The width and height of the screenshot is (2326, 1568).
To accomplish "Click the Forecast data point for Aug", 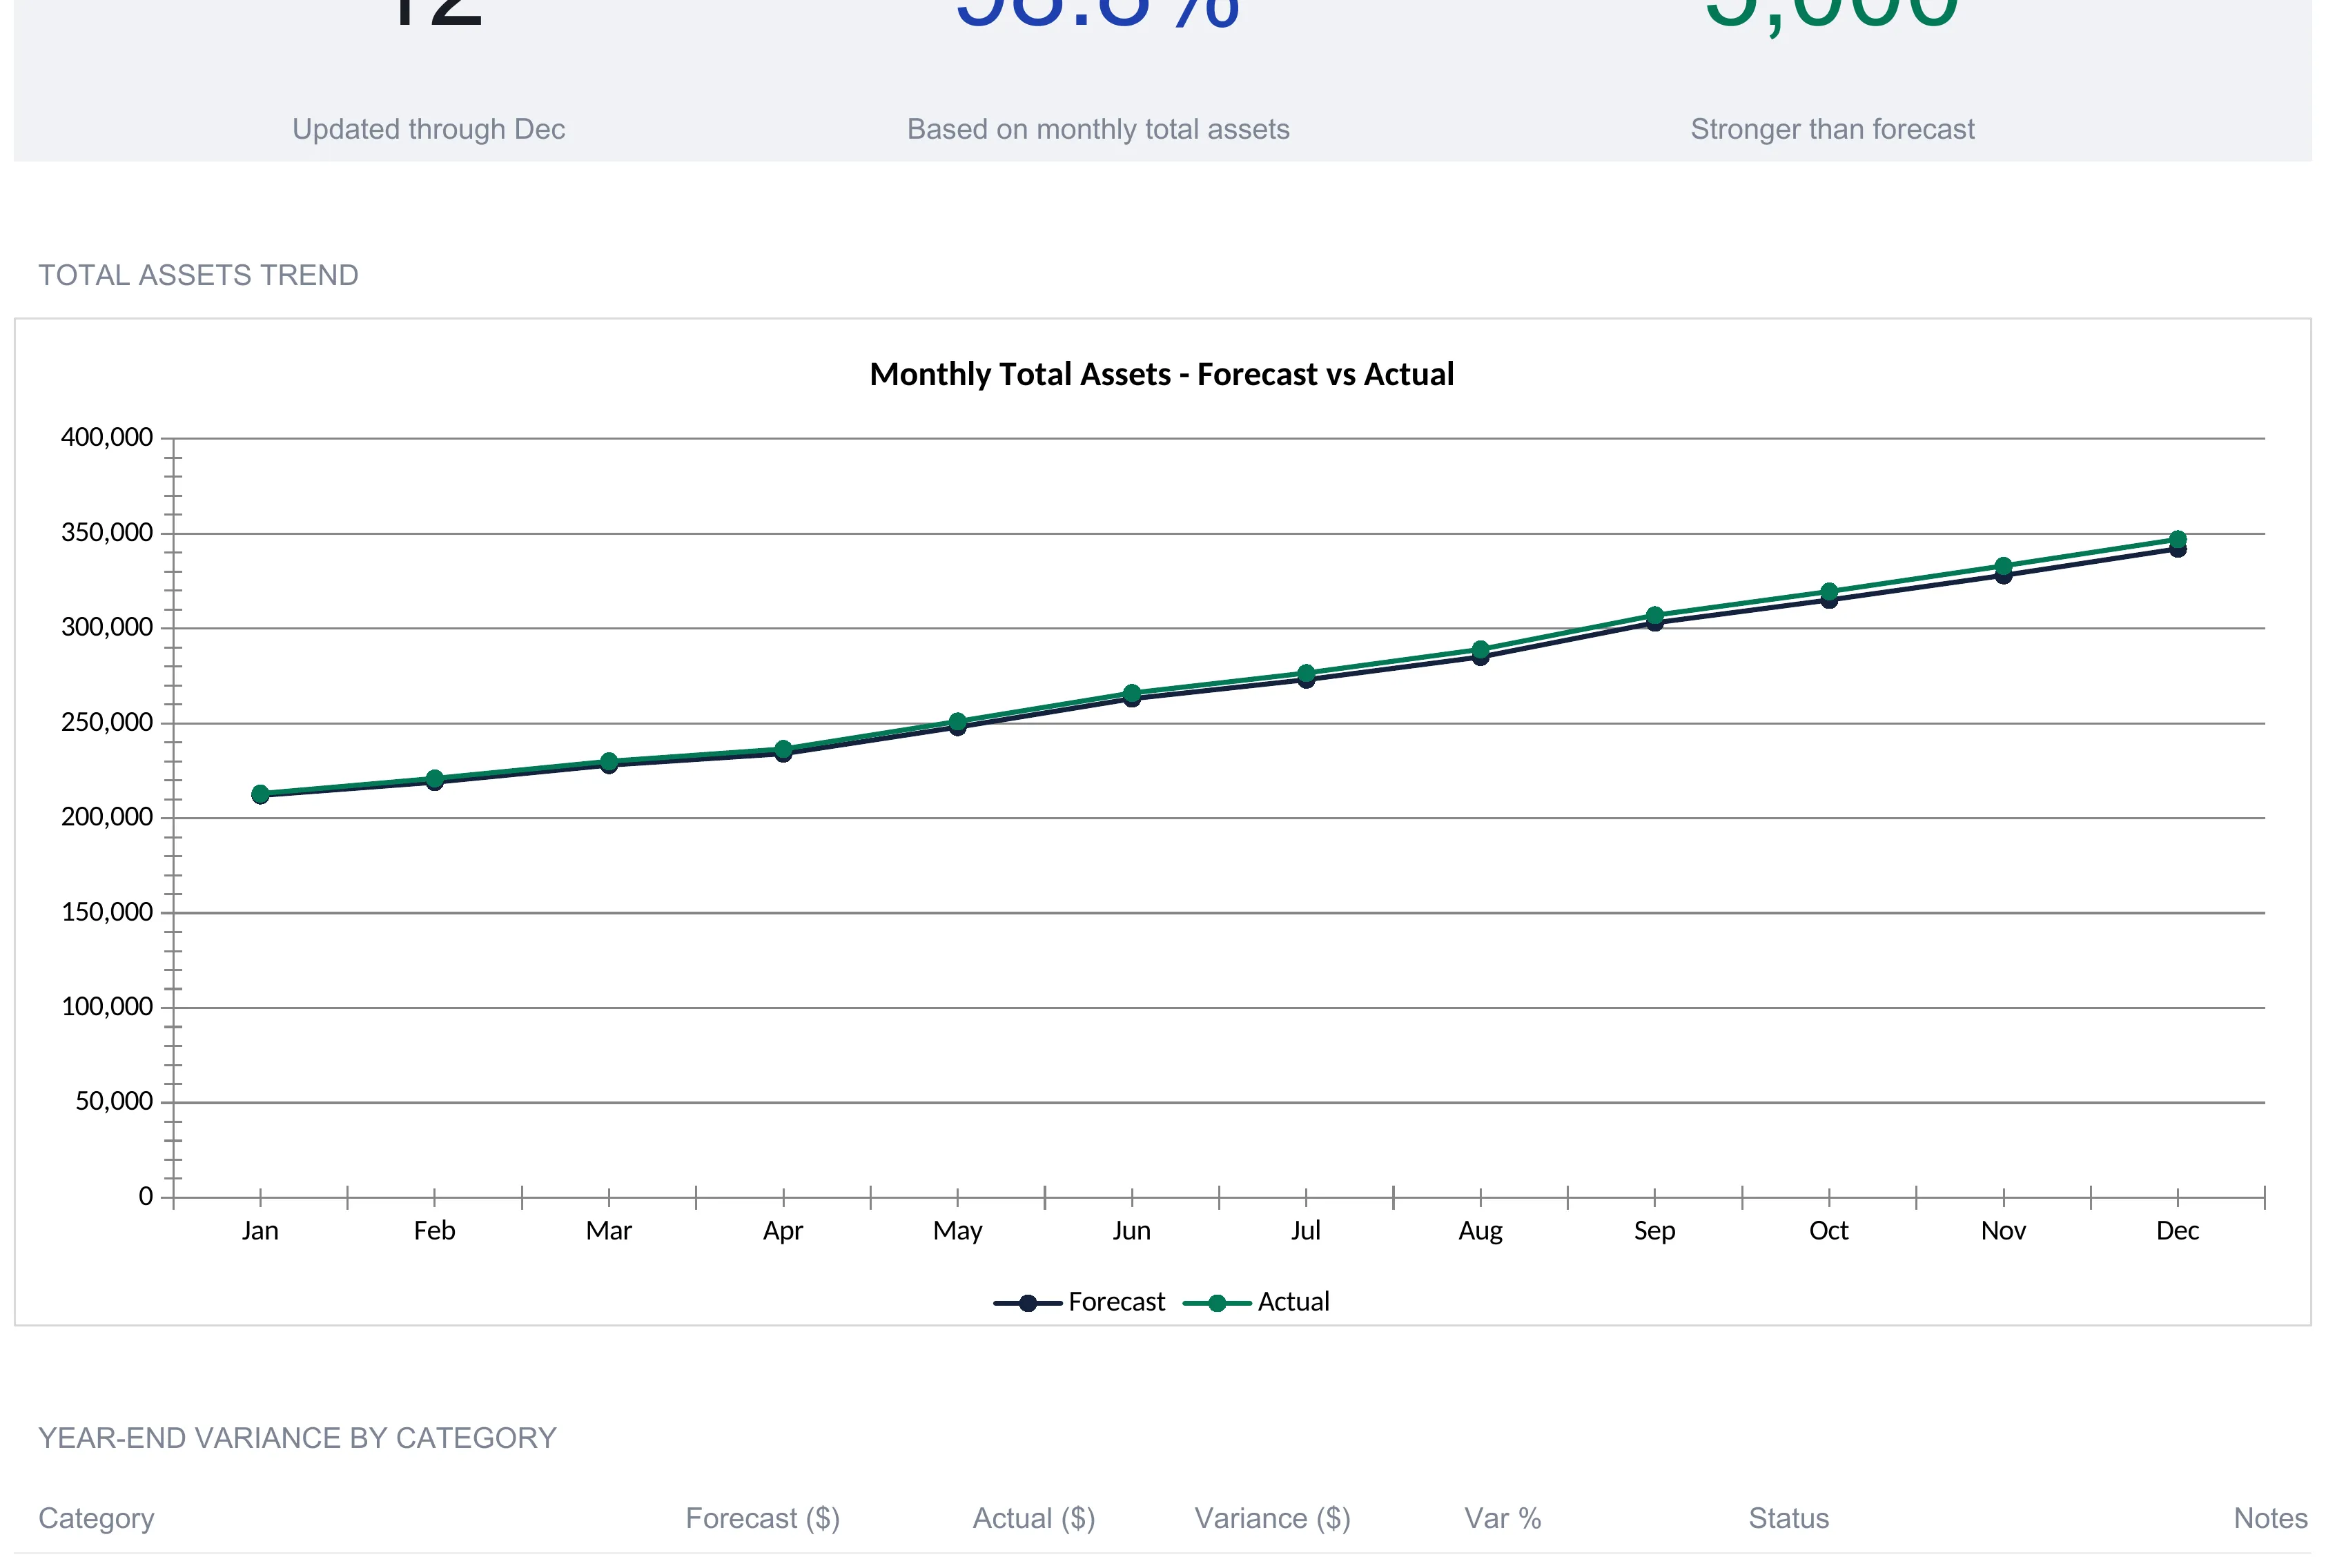I will pyautogui.click(x=1480, y=657).
